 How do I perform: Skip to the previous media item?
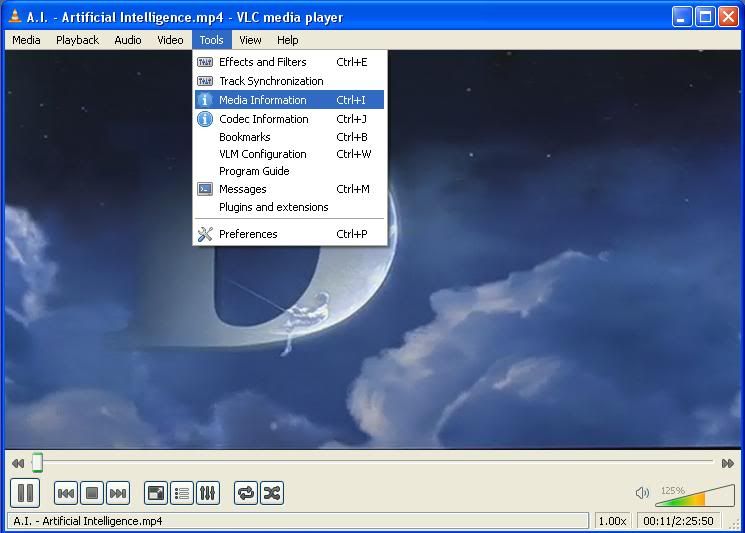tap(66, 493)
